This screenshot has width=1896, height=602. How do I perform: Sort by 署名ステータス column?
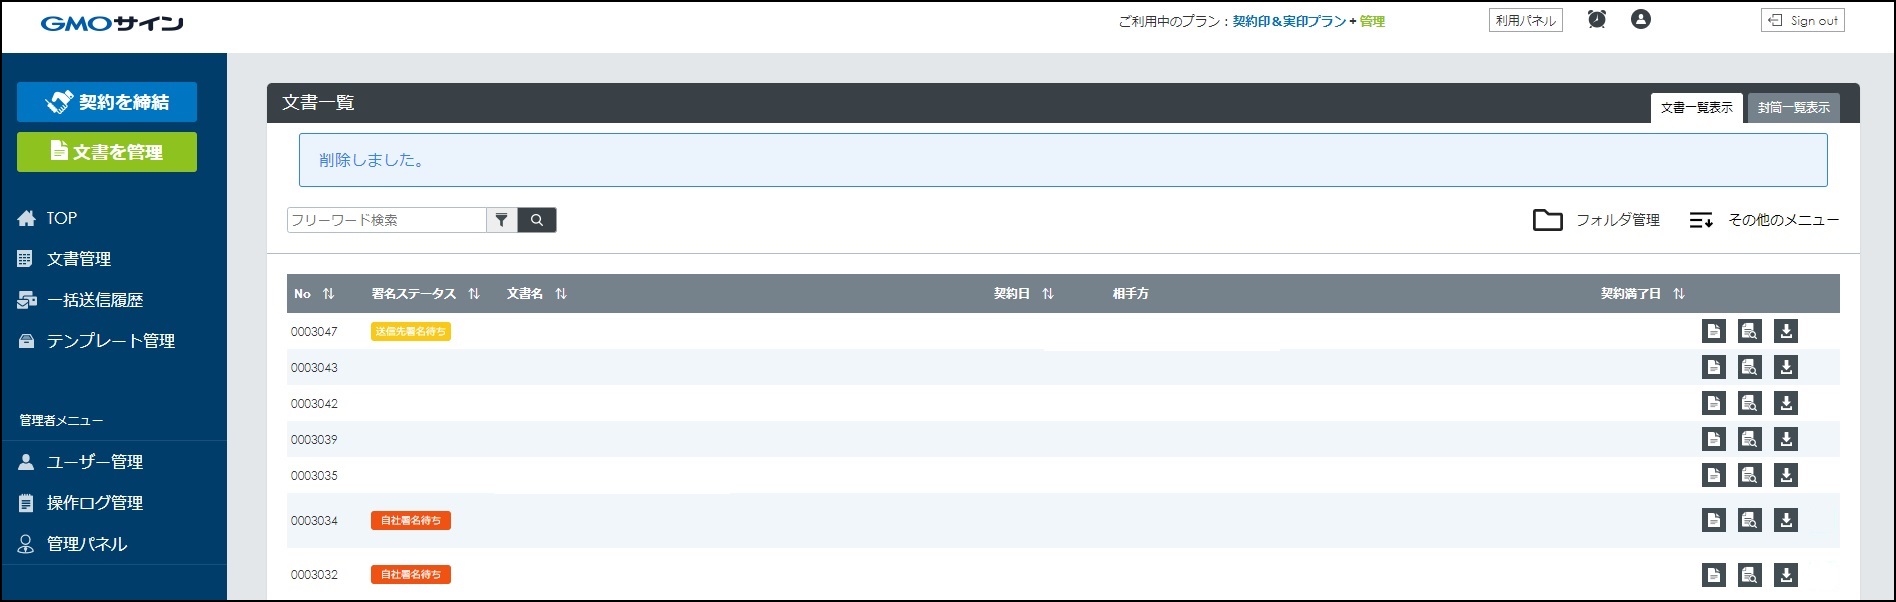474,294
